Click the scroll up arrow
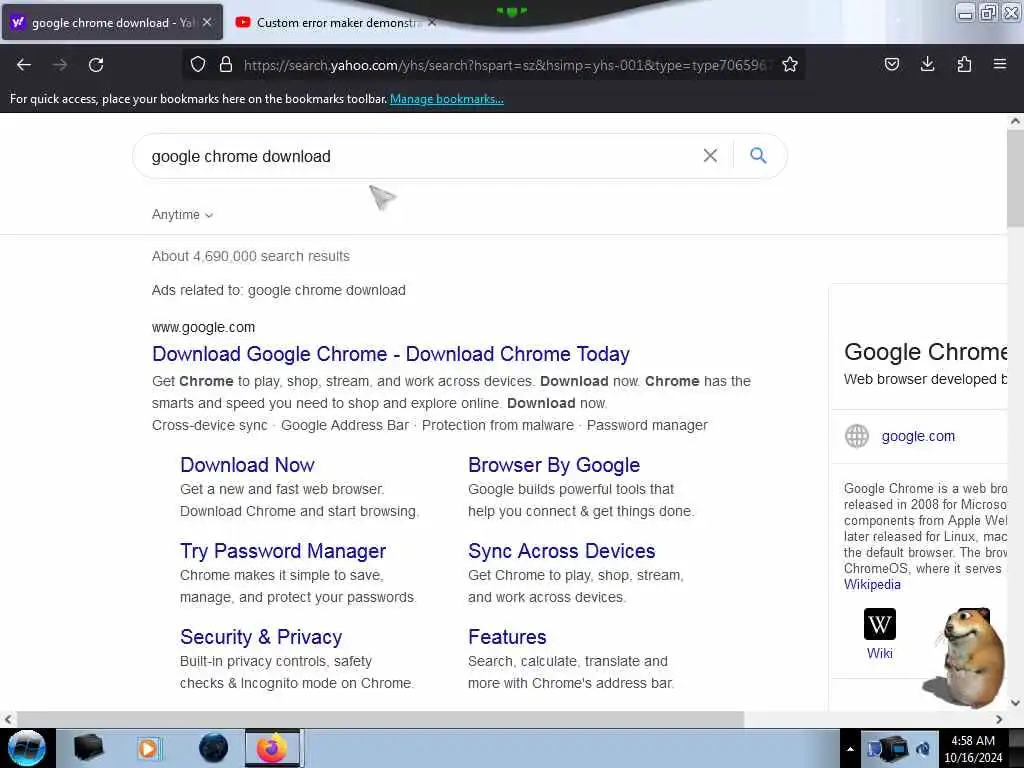Image resolution: width=1024 pixels, height=768 pixels. tap(1015, 121)
